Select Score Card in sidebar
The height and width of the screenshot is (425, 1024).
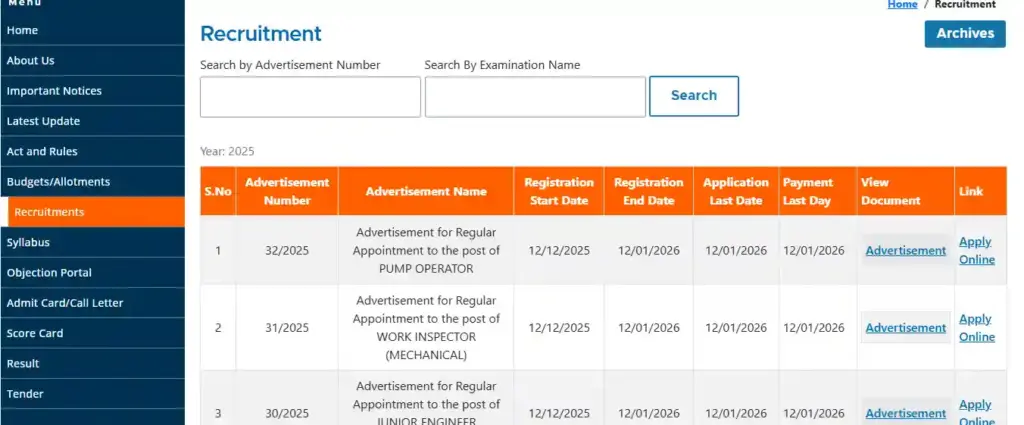point(35,333)
